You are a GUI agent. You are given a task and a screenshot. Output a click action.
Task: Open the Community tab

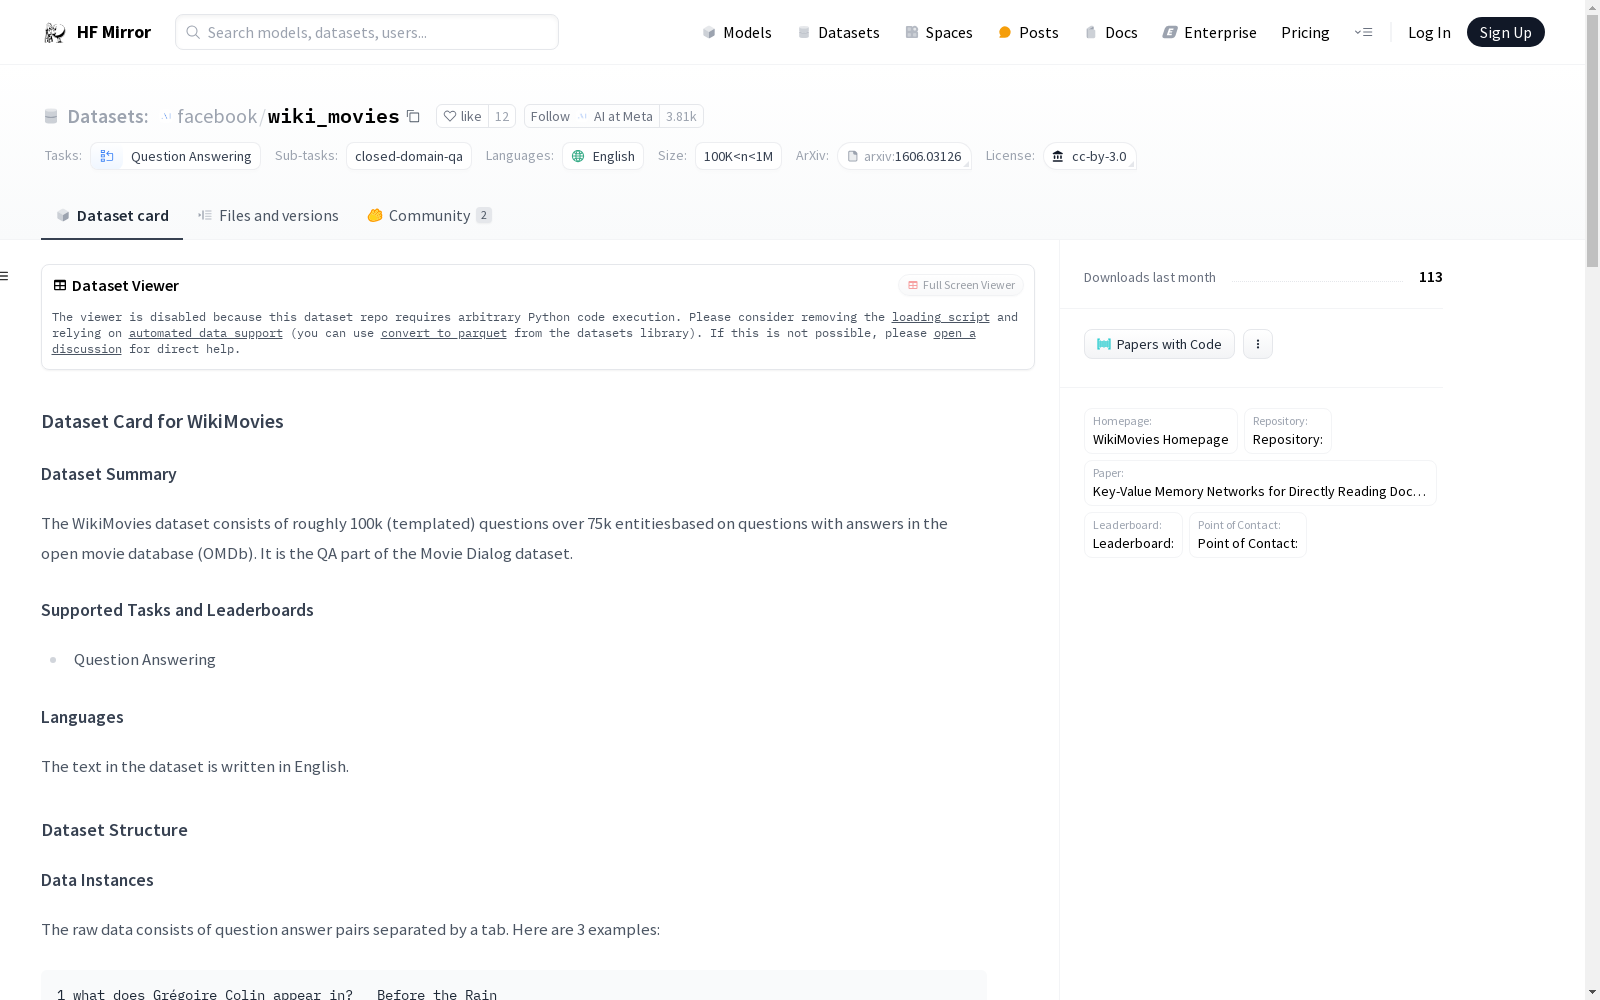pos(429,215)
